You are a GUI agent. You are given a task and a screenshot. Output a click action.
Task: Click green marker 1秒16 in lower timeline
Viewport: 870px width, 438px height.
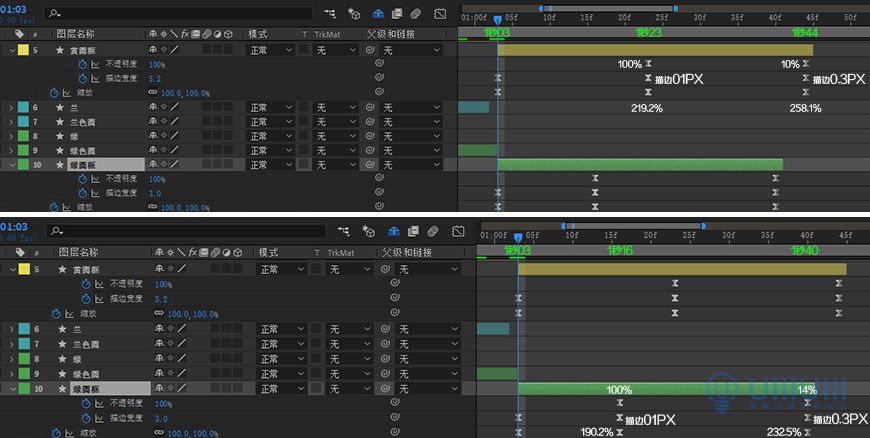pyautogui.click(x=620, y=250)
